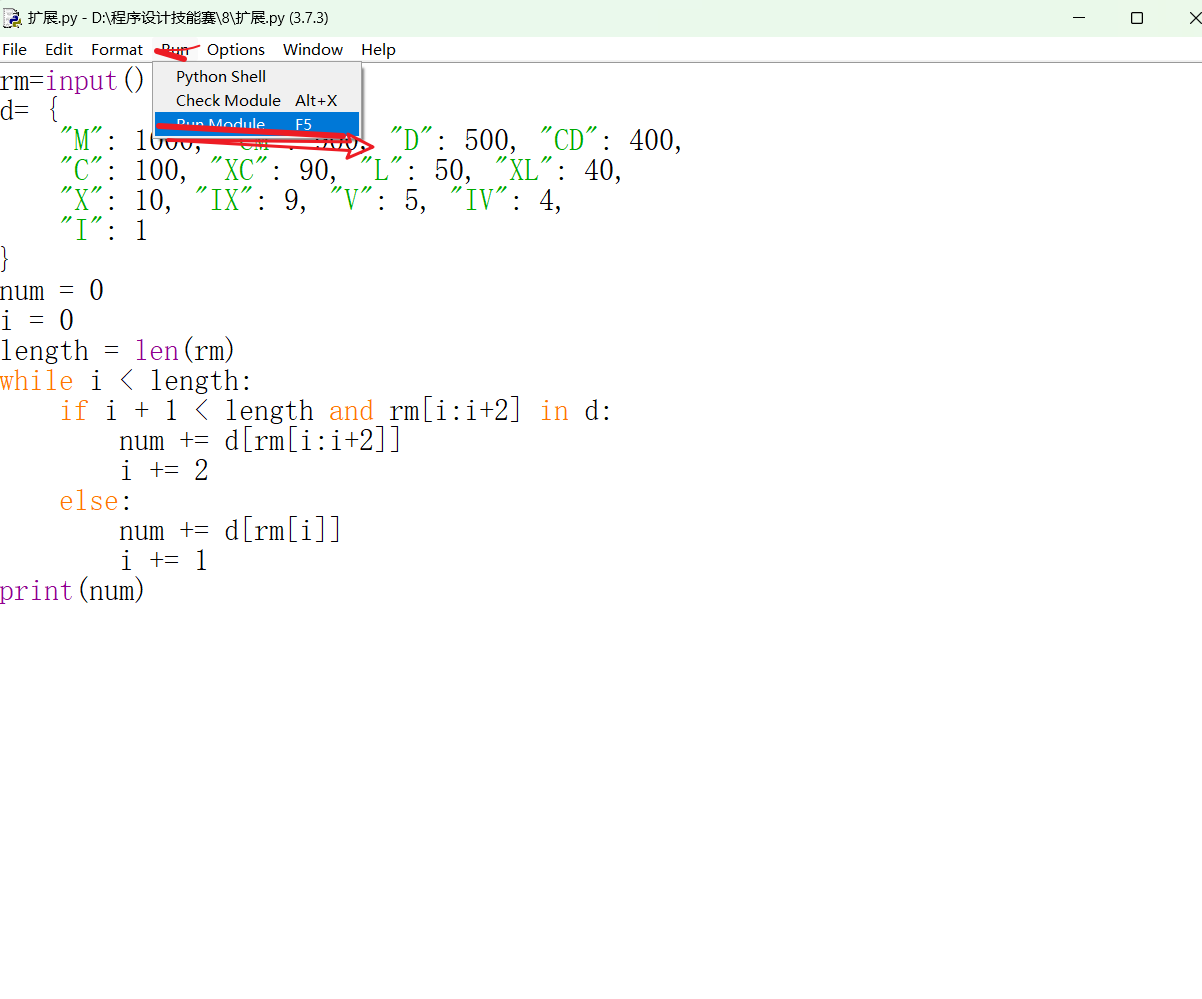
Task: Click the 'num = 0' line
Action: [52, 291]
